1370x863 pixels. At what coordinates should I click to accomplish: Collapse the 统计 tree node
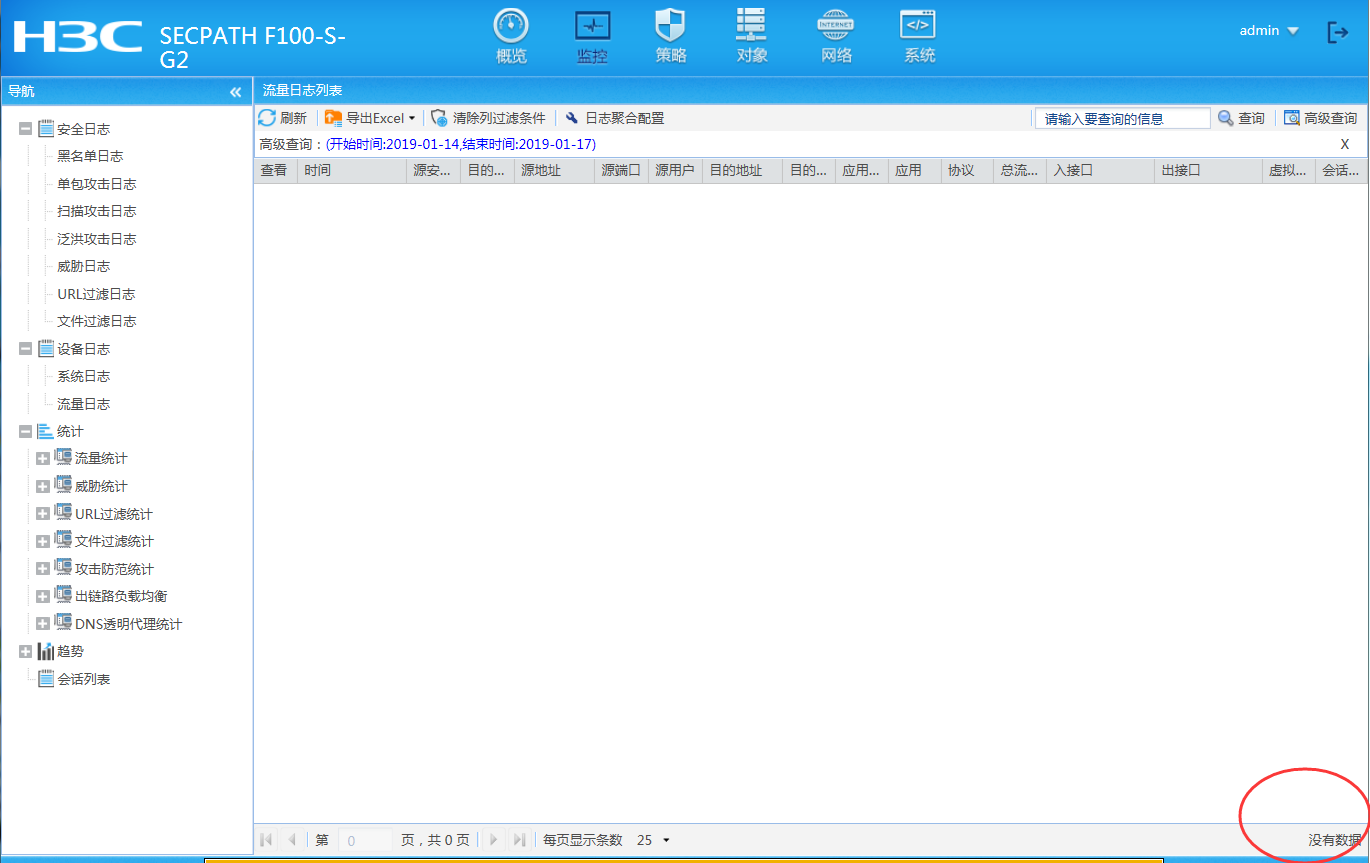tap(25, 432)
